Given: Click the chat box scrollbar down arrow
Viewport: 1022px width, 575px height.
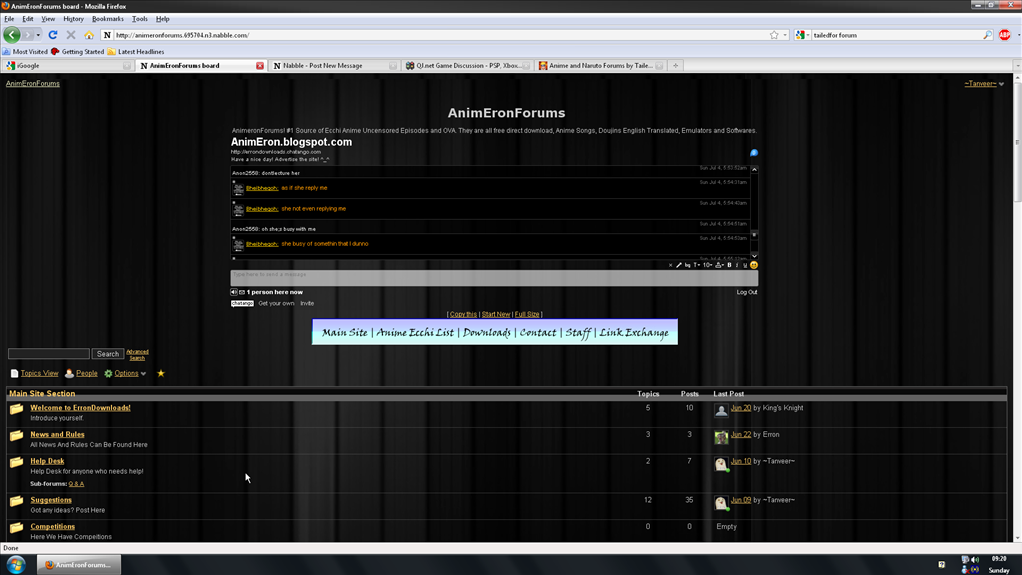Looking at the screenshot, I should (x=754, y=256).
